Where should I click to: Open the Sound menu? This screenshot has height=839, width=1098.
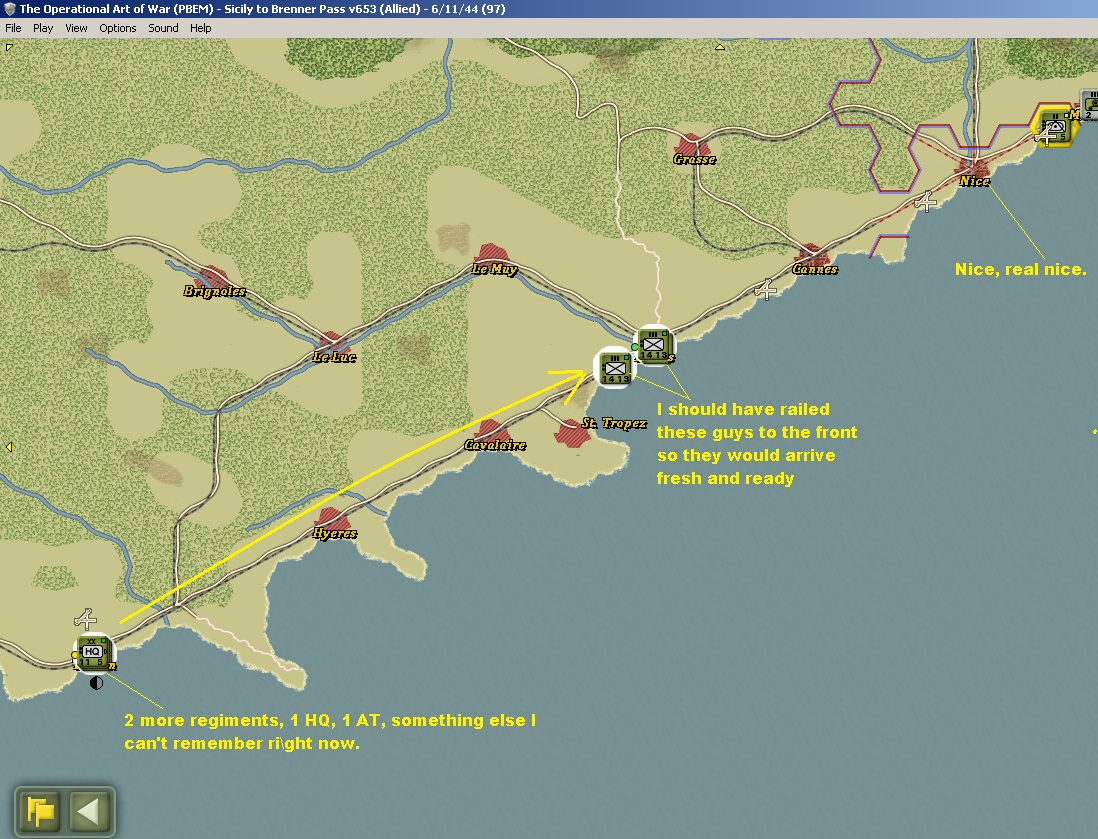pos(163,28)
